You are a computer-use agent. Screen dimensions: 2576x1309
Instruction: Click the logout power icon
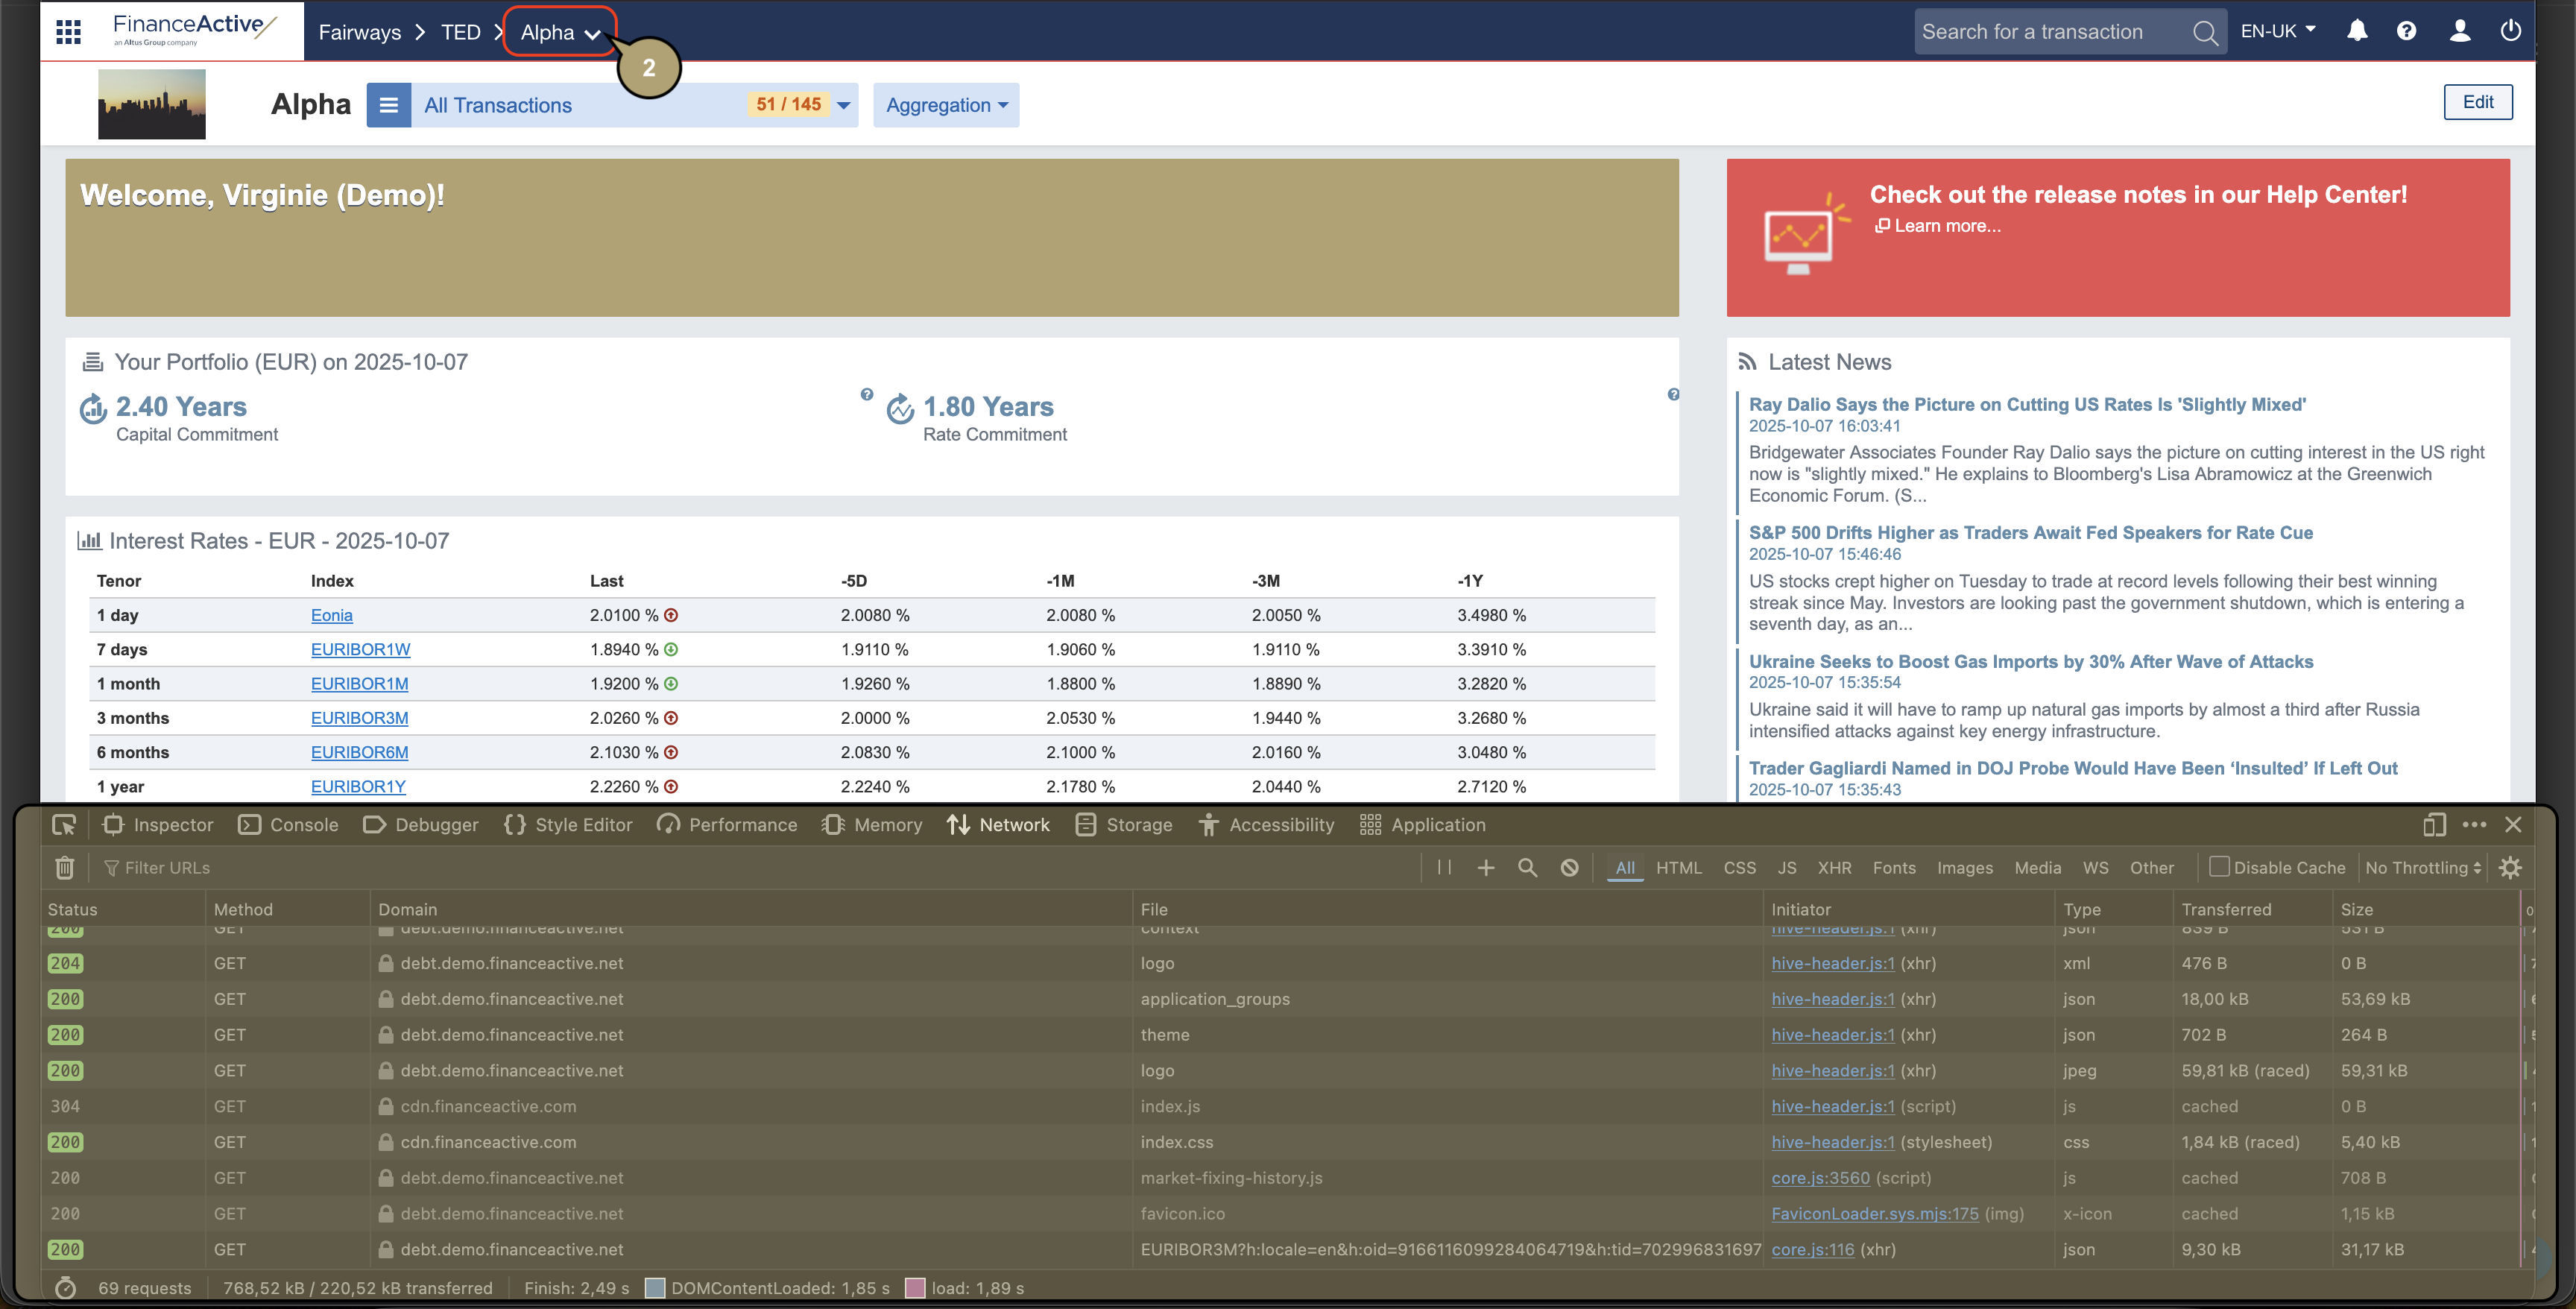(2512, 31)
